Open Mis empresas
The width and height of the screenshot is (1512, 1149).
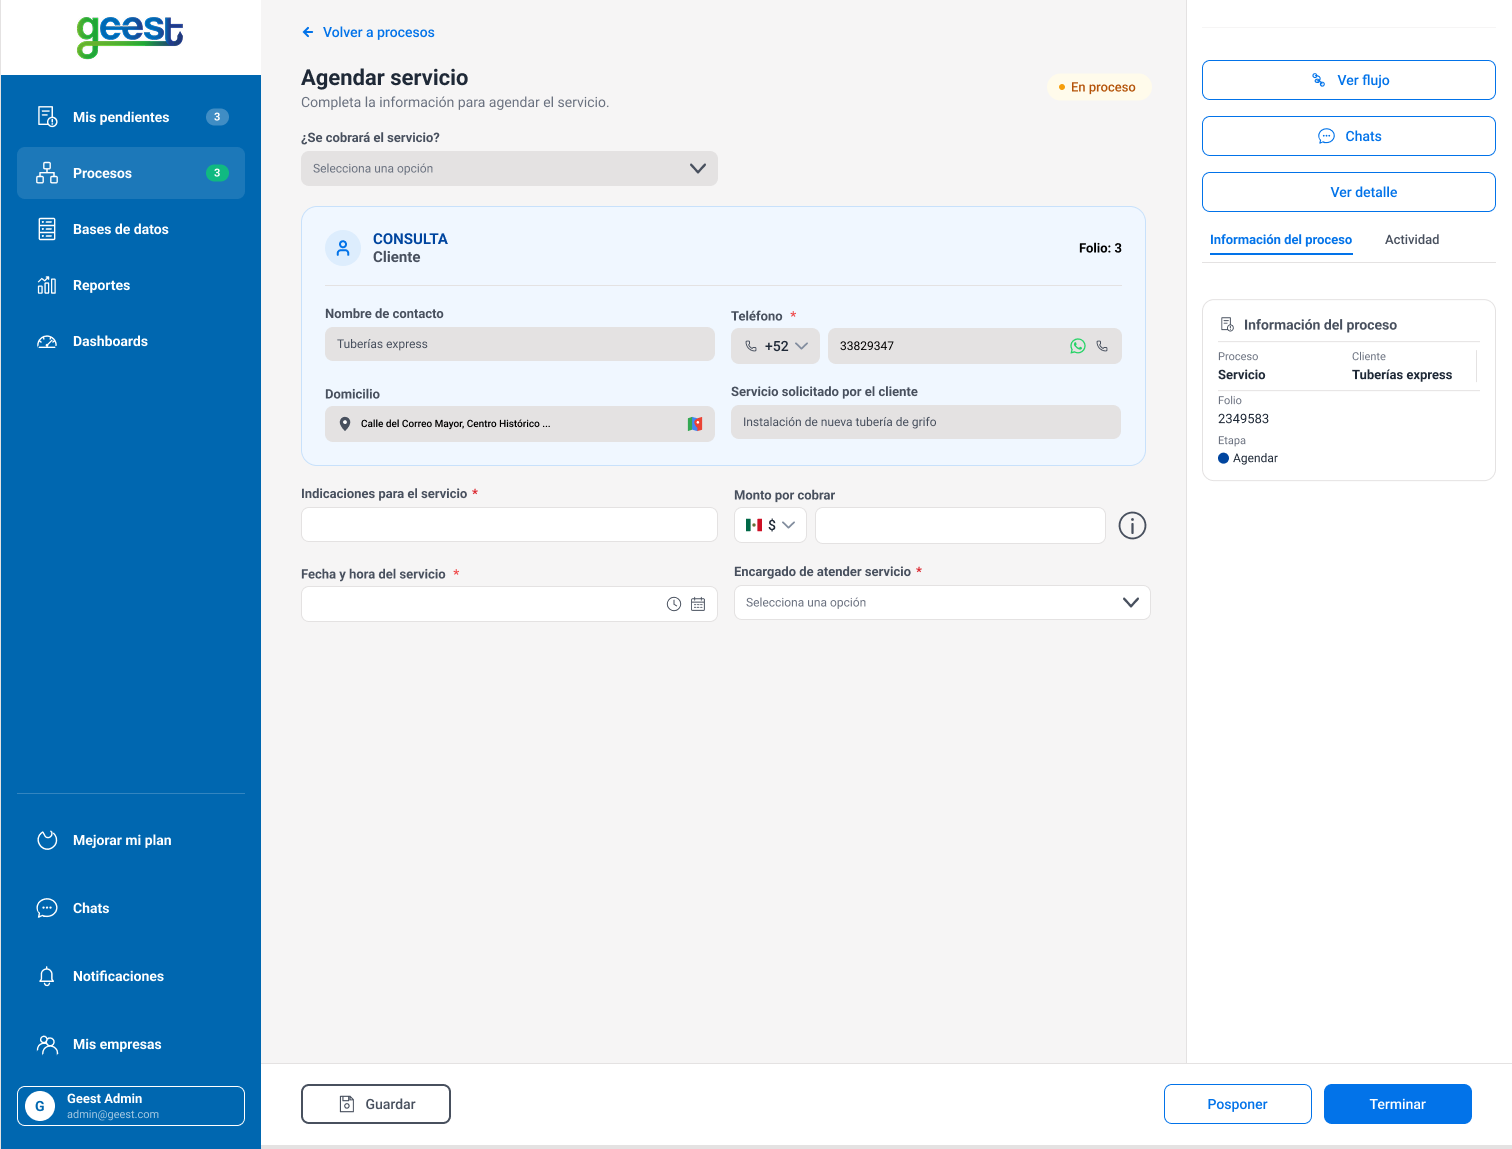131,1044
